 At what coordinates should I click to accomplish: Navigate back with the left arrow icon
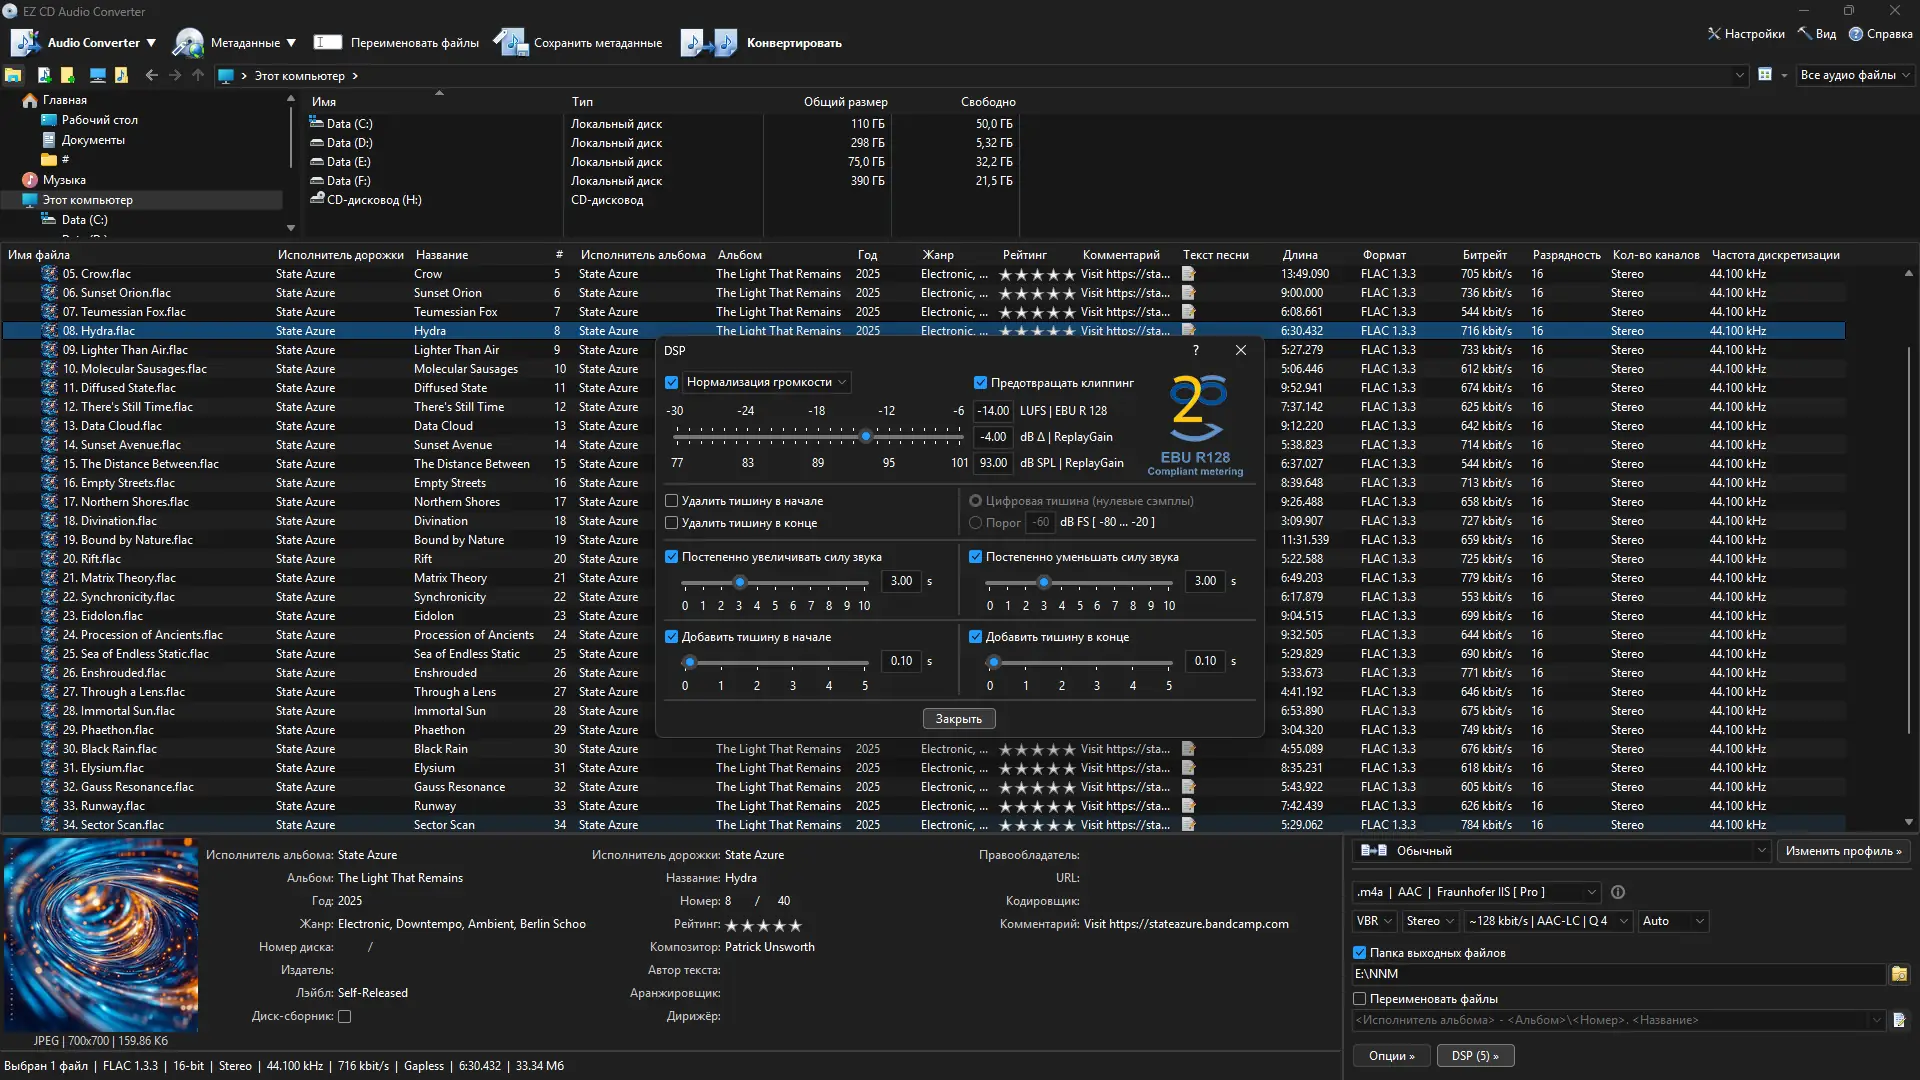tap(151, 75)
